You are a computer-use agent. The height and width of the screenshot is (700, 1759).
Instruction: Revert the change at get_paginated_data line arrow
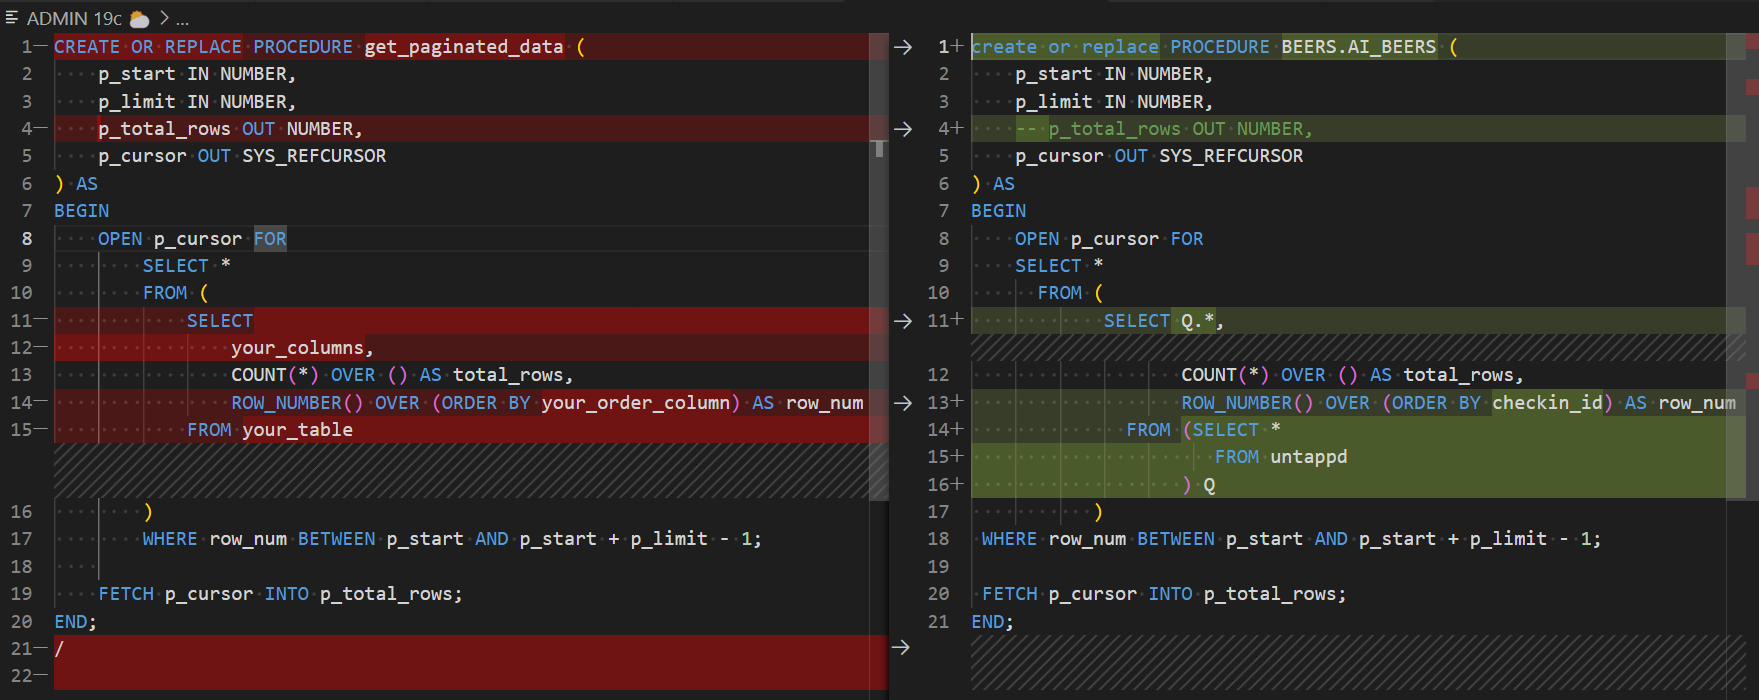902,47
